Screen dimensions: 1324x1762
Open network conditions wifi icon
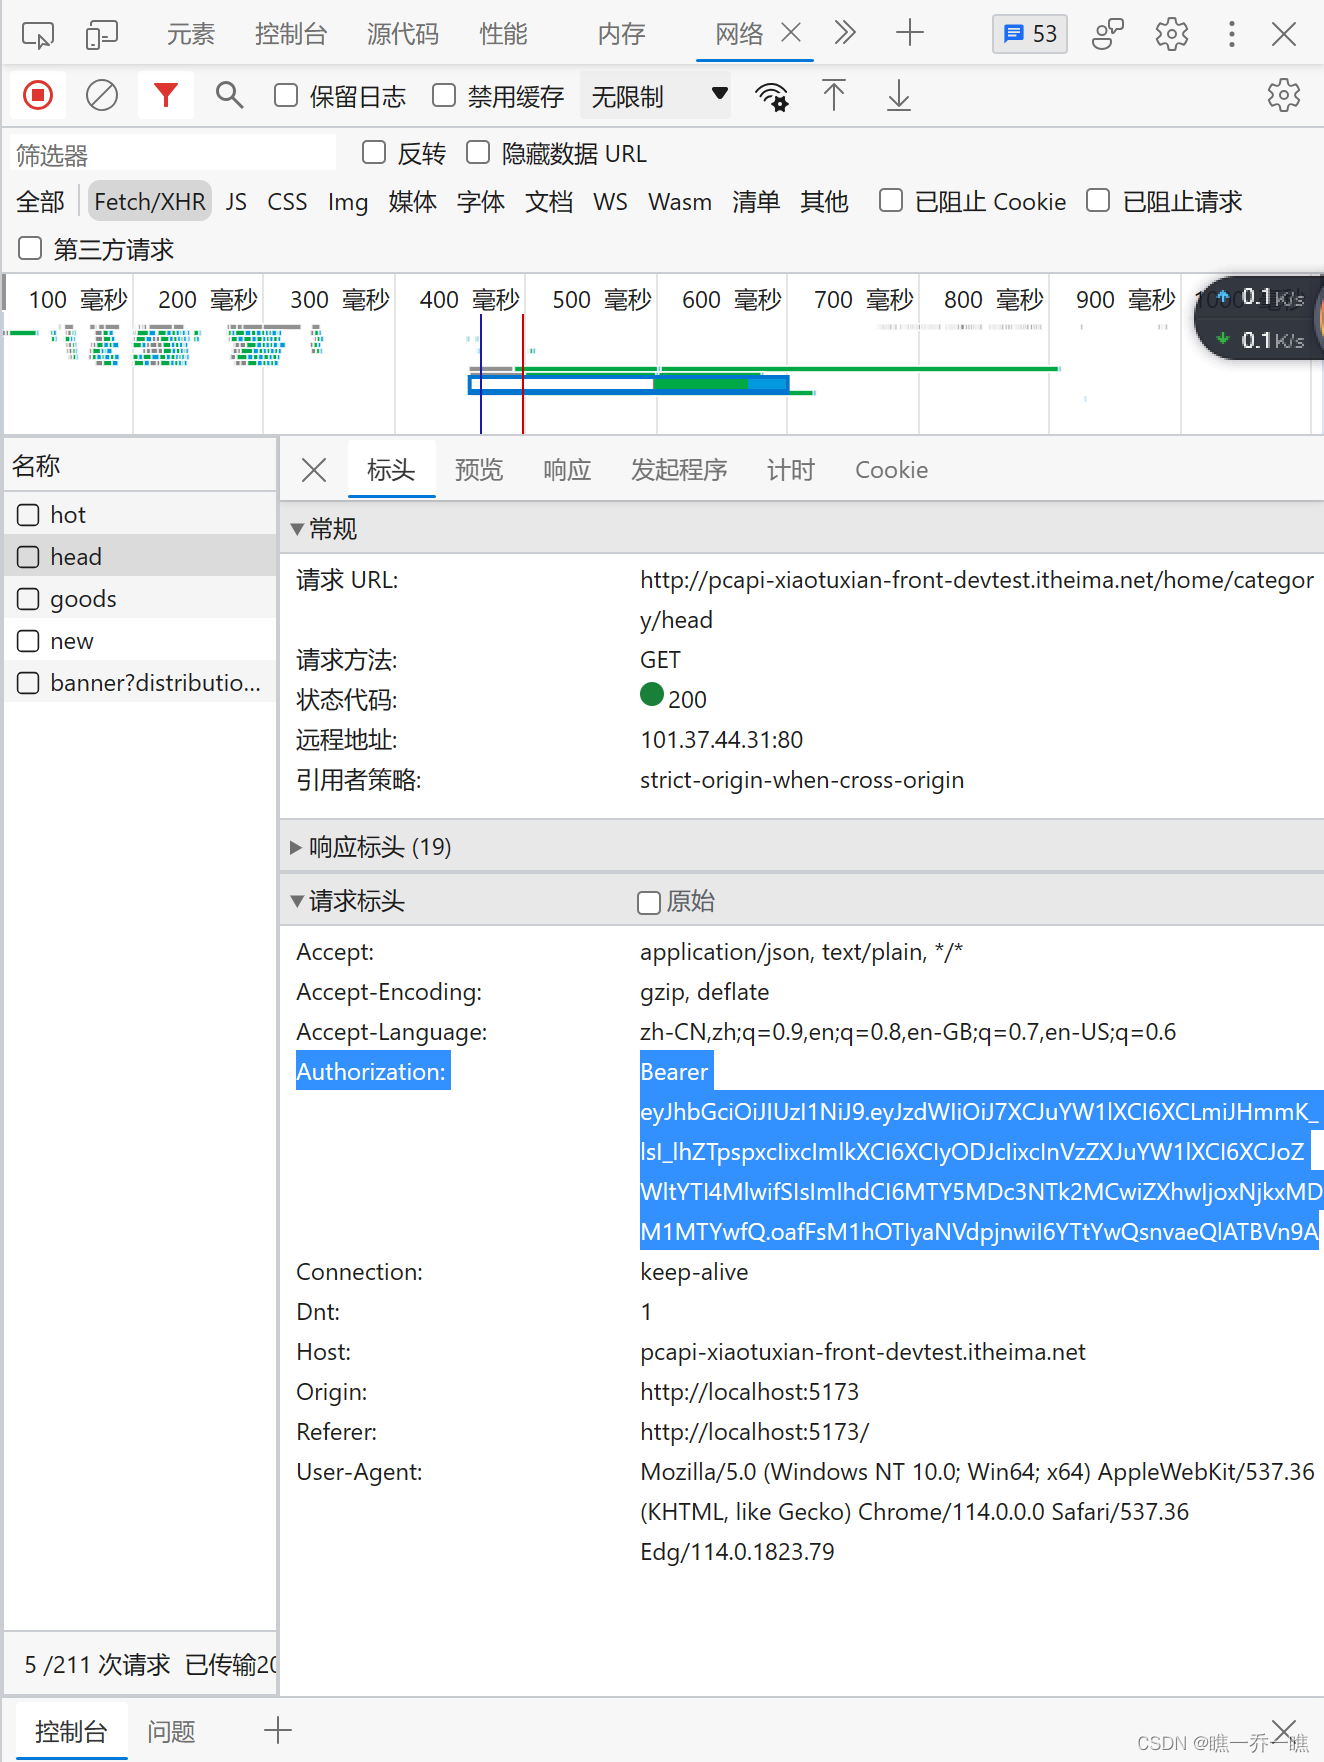[x=771, y=97]
